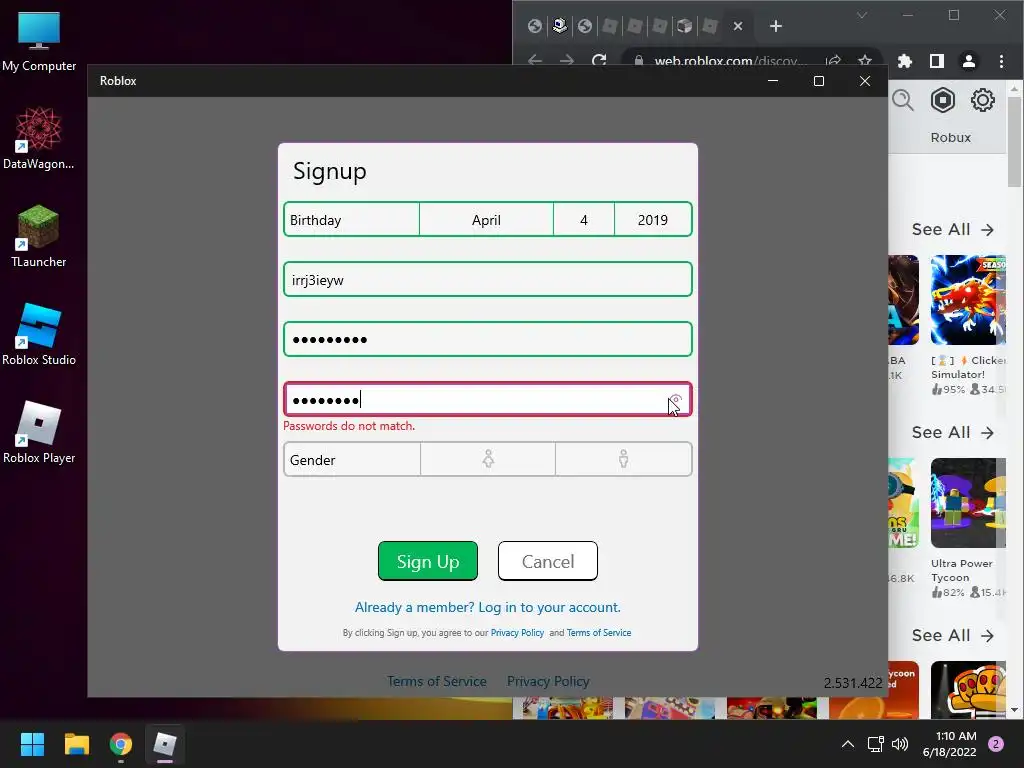Close the active Chrome tab

[738, 26]
